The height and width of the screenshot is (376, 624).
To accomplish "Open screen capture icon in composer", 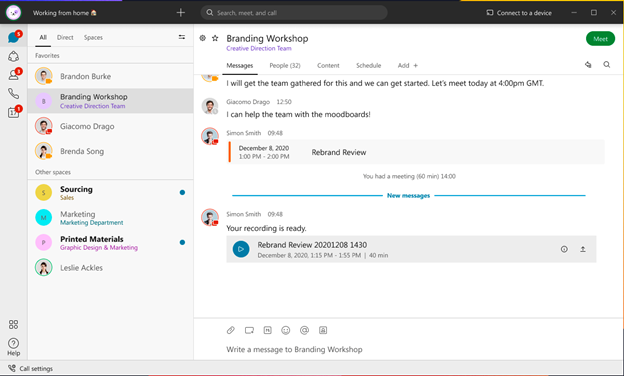I will [249, 330].
